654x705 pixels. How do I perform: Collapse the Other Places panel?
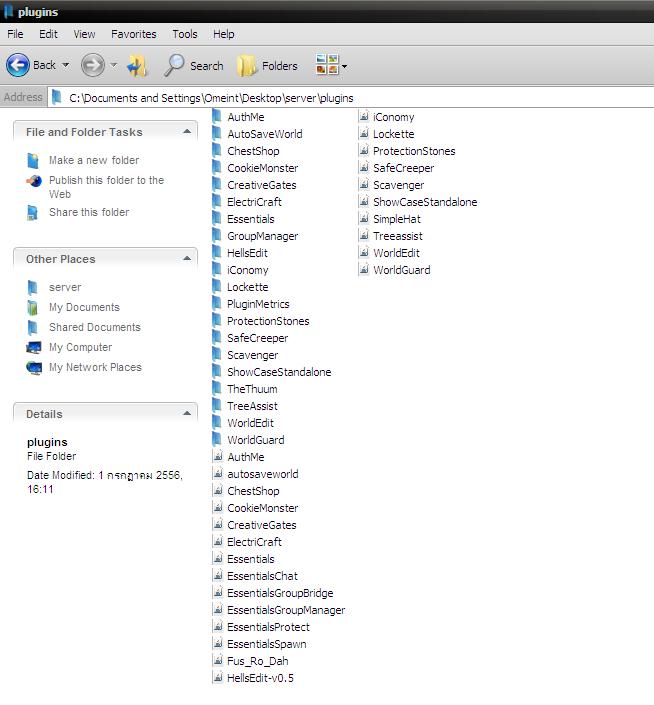[187, 259]
